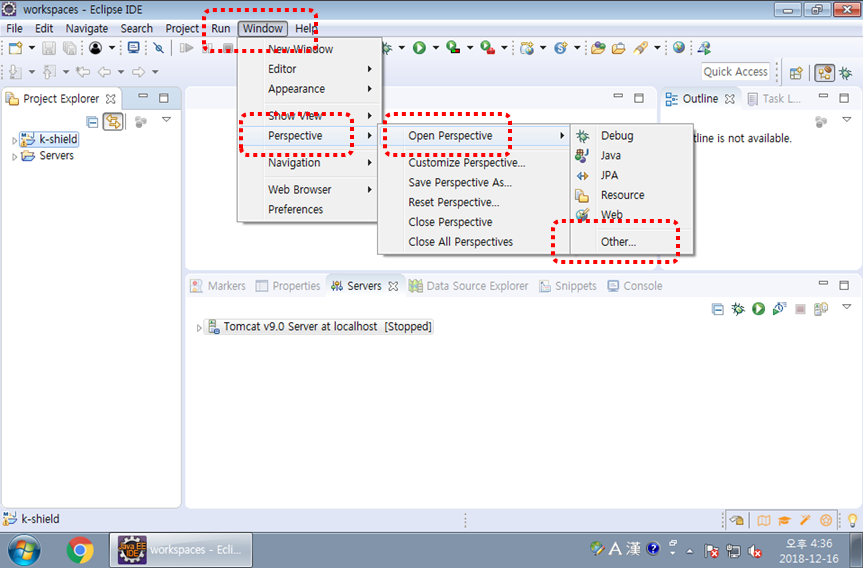
Task: Start the server green play icon
Action: click(x=758, y=309)
